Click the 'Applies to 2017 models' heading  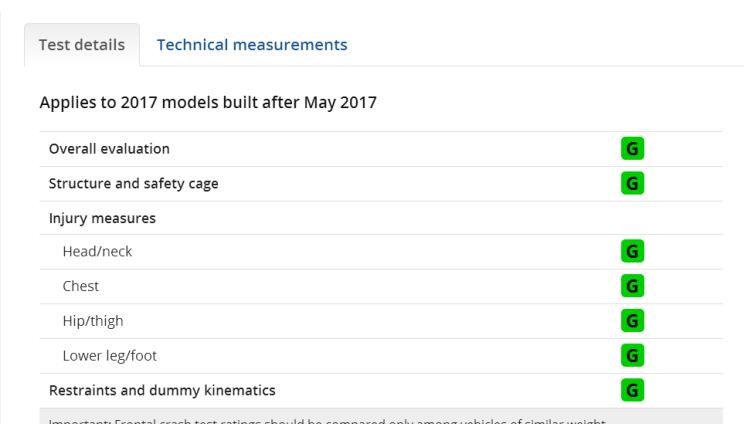click(x=208, y=102)
